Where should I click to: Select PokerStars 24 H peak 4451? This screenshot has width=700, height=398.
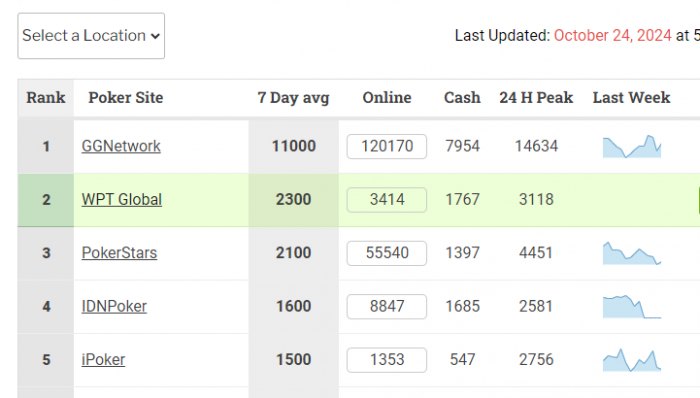click(x=536, y=253)
